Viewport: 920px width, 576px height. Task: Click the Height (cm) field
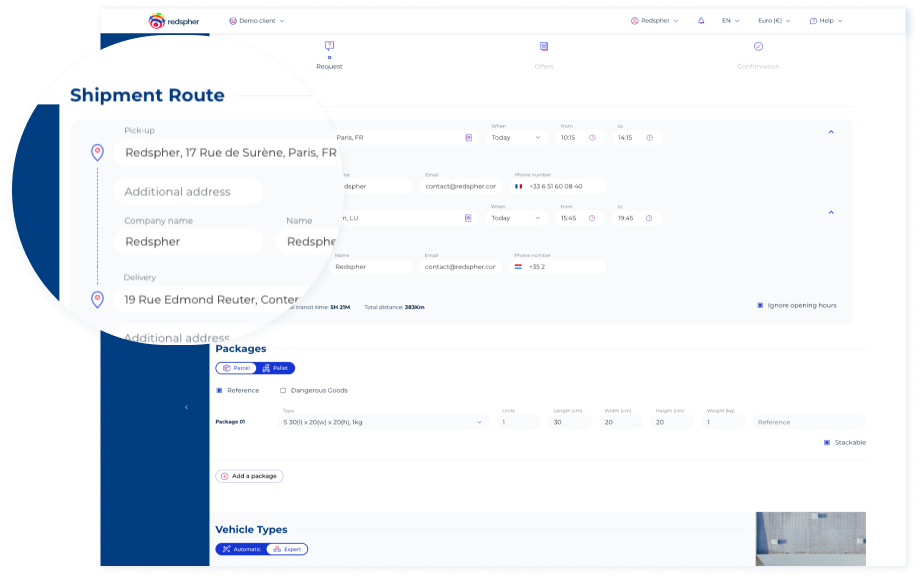click(672, 422)
